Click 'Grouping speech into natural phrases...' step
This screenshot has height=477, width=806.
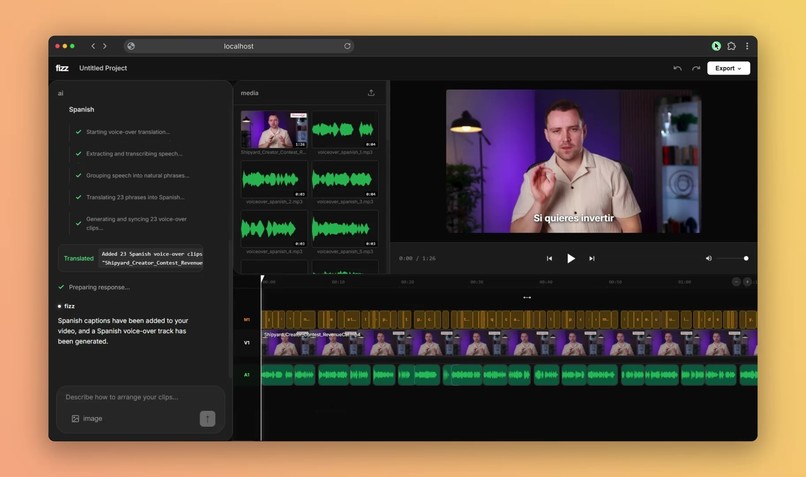(138, 175)
